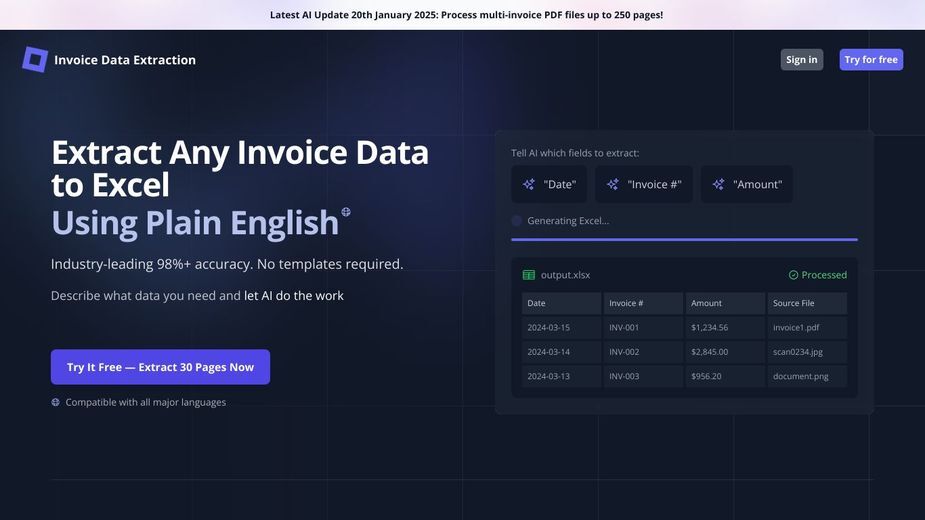Click the Amount column header
Image resolution: width=925 pixels, height=520 pixels.
tap(725, 303)
